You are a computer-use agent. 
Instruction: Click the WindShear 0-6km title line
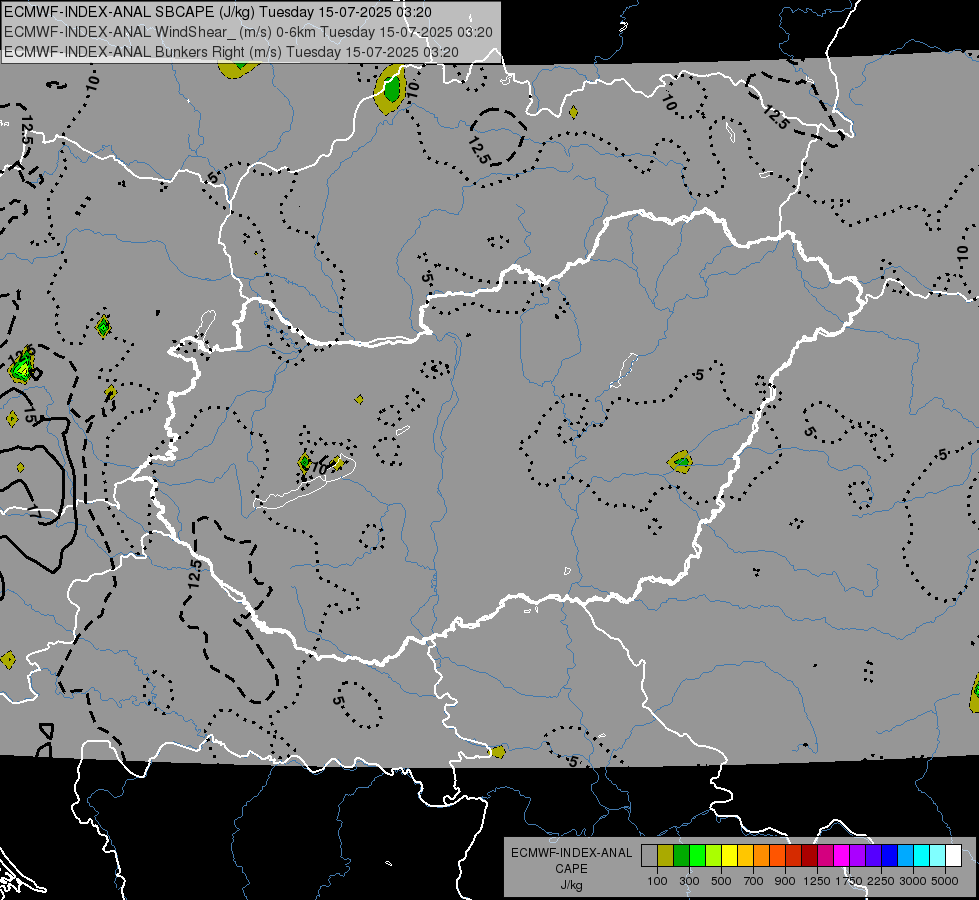248,32
